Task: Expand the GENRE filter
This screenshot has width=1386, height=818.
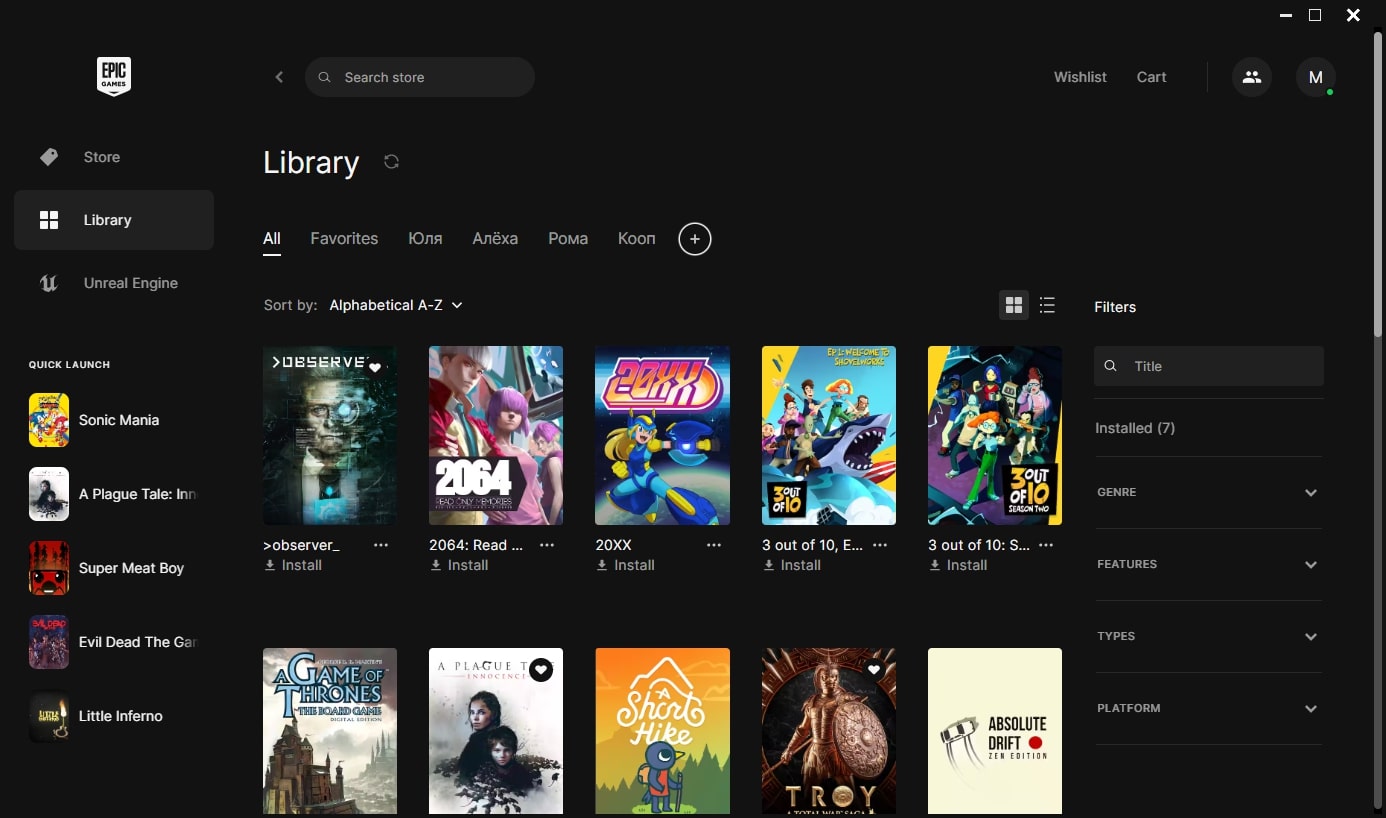Action: point(1208,493)
